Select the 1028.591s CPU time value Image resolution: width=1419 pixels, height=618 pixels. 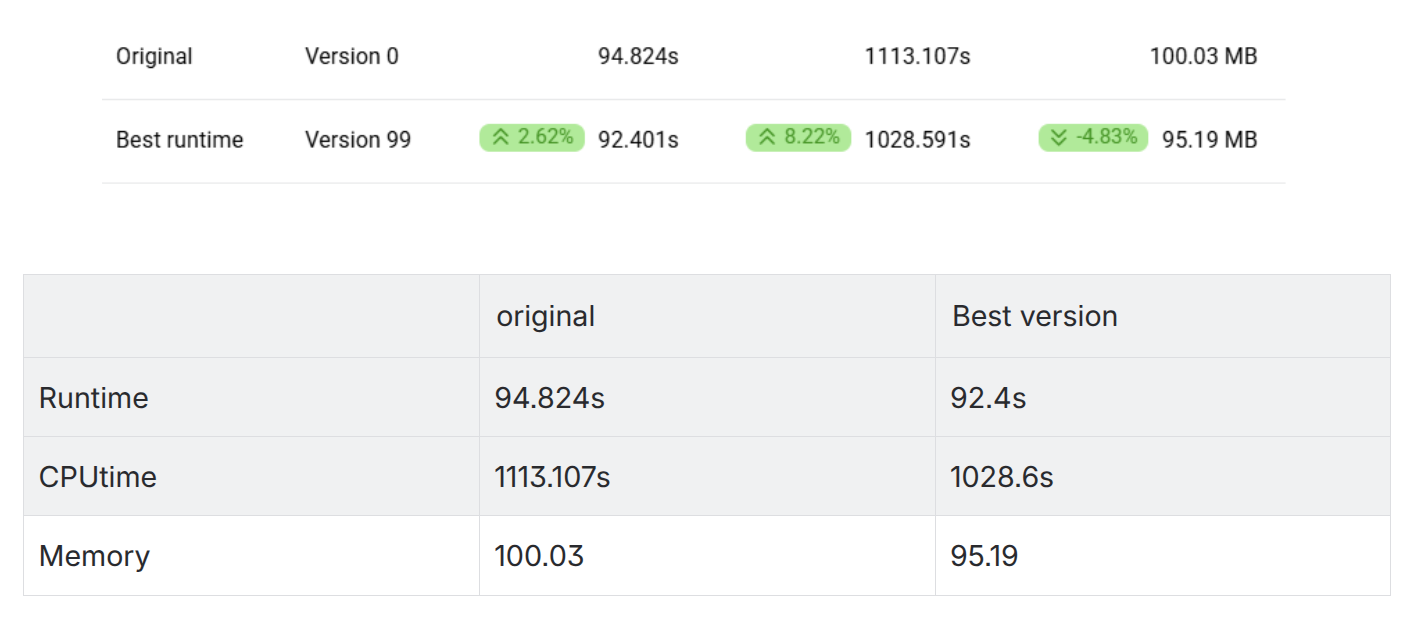pyautogui.click(x=917, y=140)
